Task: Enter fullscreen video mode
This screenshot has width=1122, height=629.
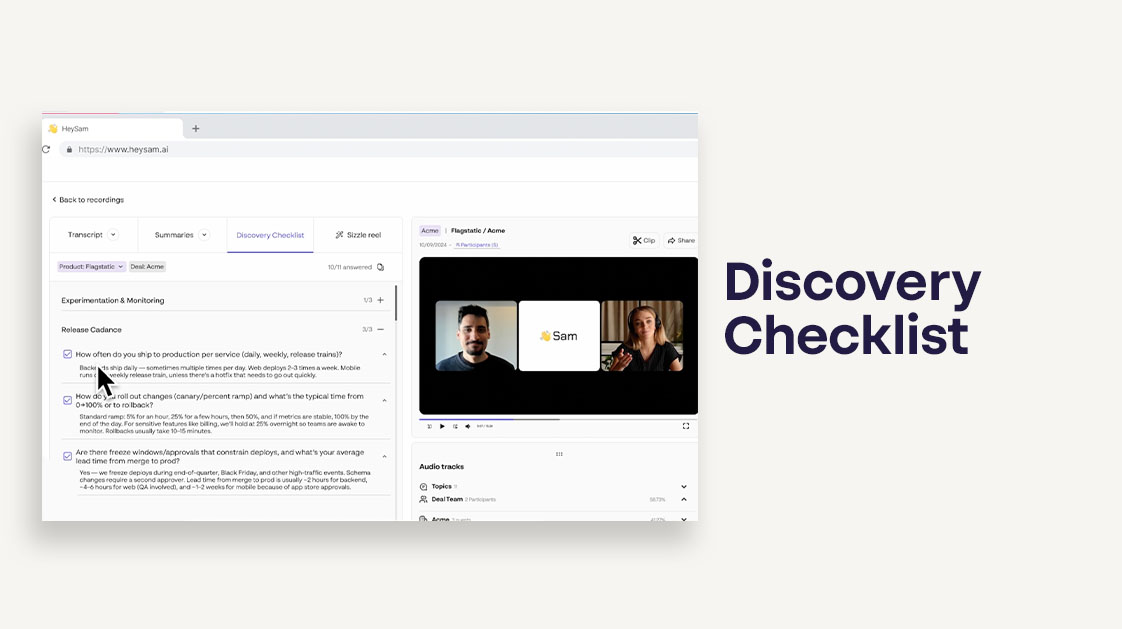Action: point(686,426)
